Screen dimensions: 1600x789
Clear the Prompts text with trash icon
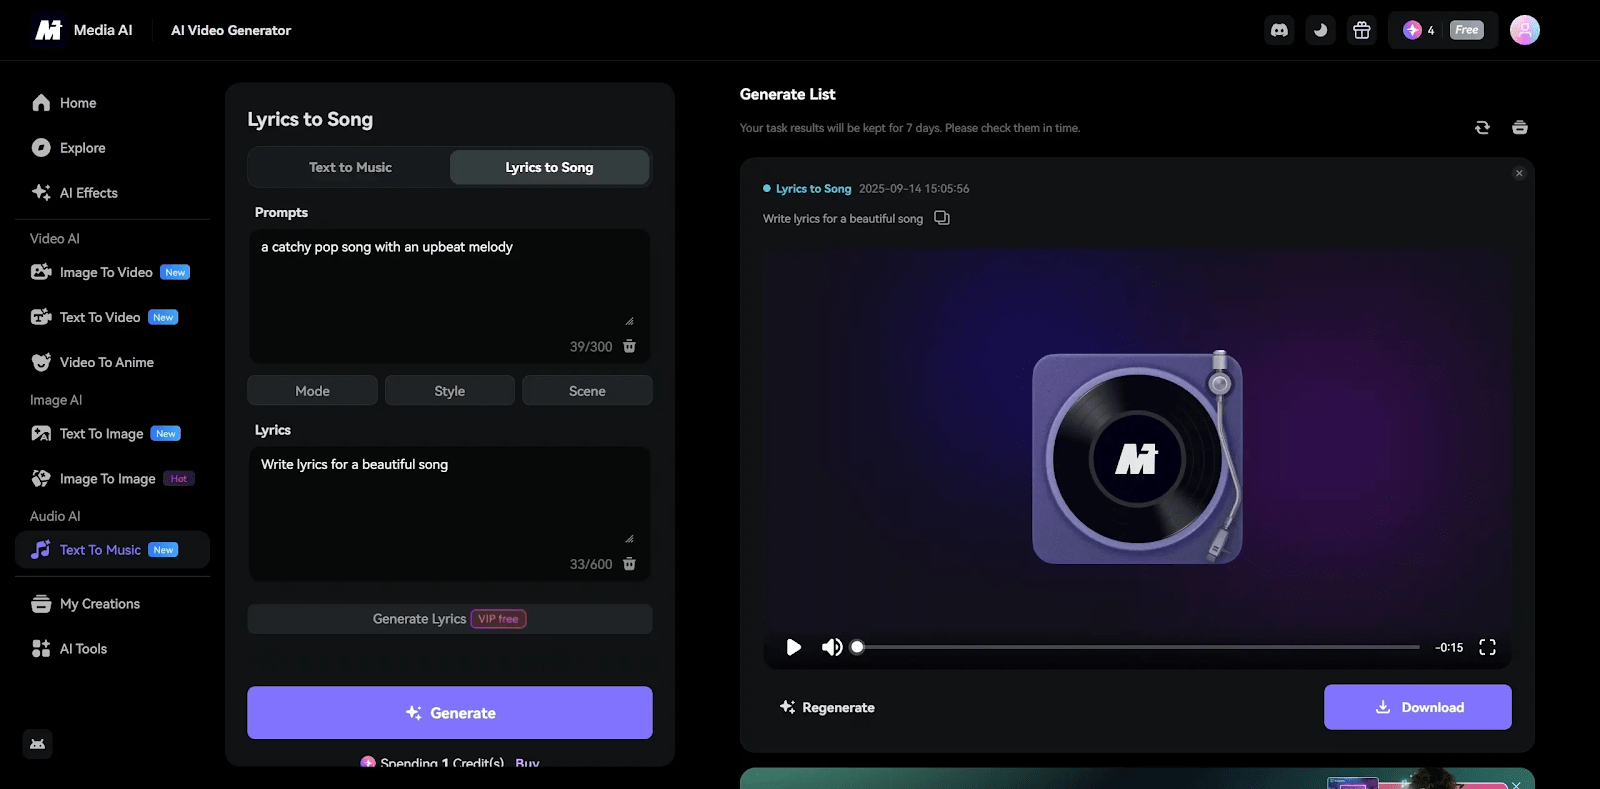(629, 346)
